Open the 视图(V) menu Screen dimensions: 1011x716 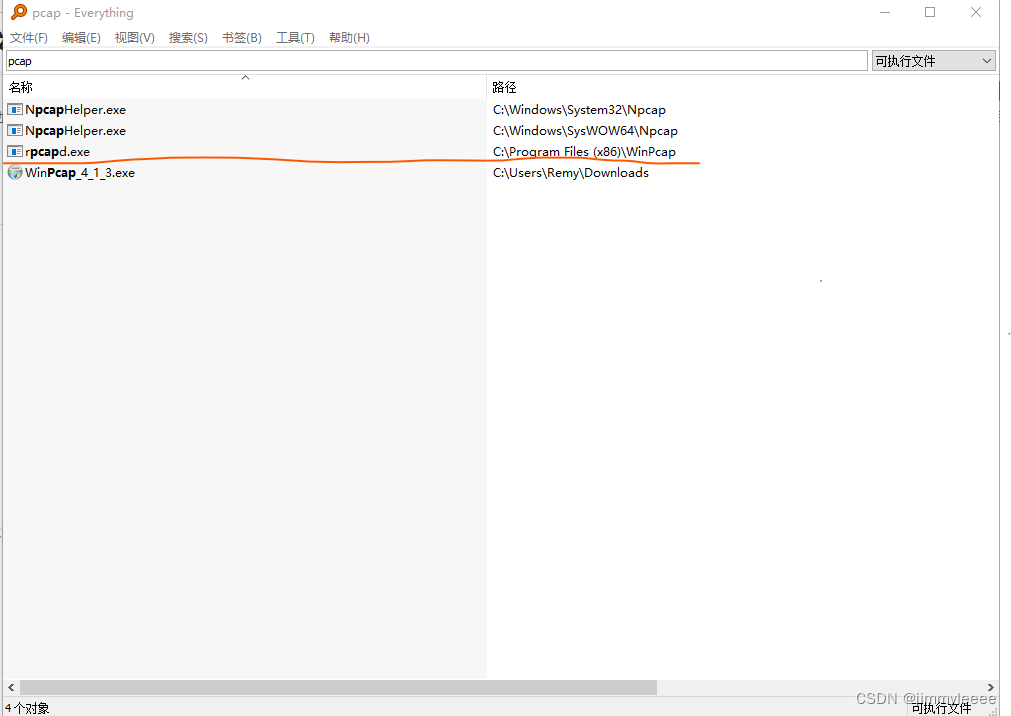(x=135, y=37)
